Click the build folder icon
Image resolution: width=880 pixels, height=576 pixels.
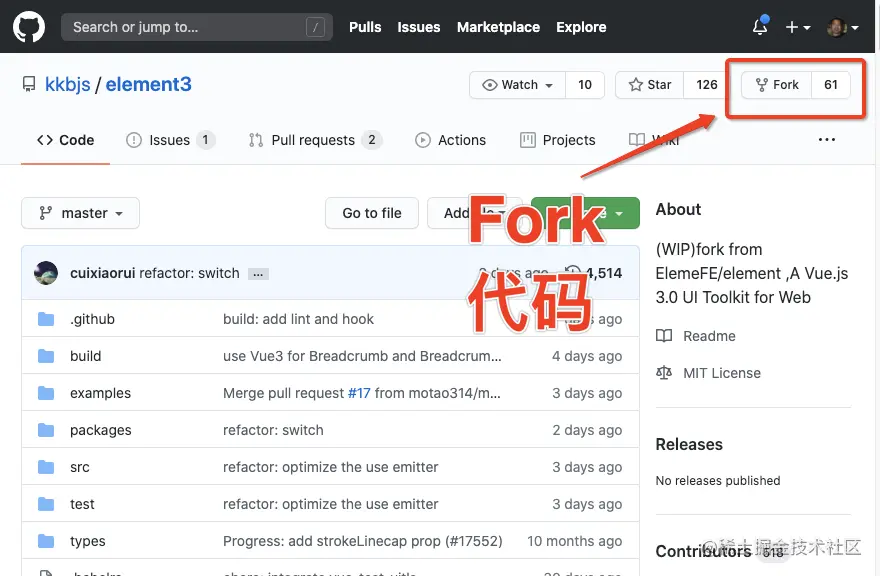tap(46, 356)
